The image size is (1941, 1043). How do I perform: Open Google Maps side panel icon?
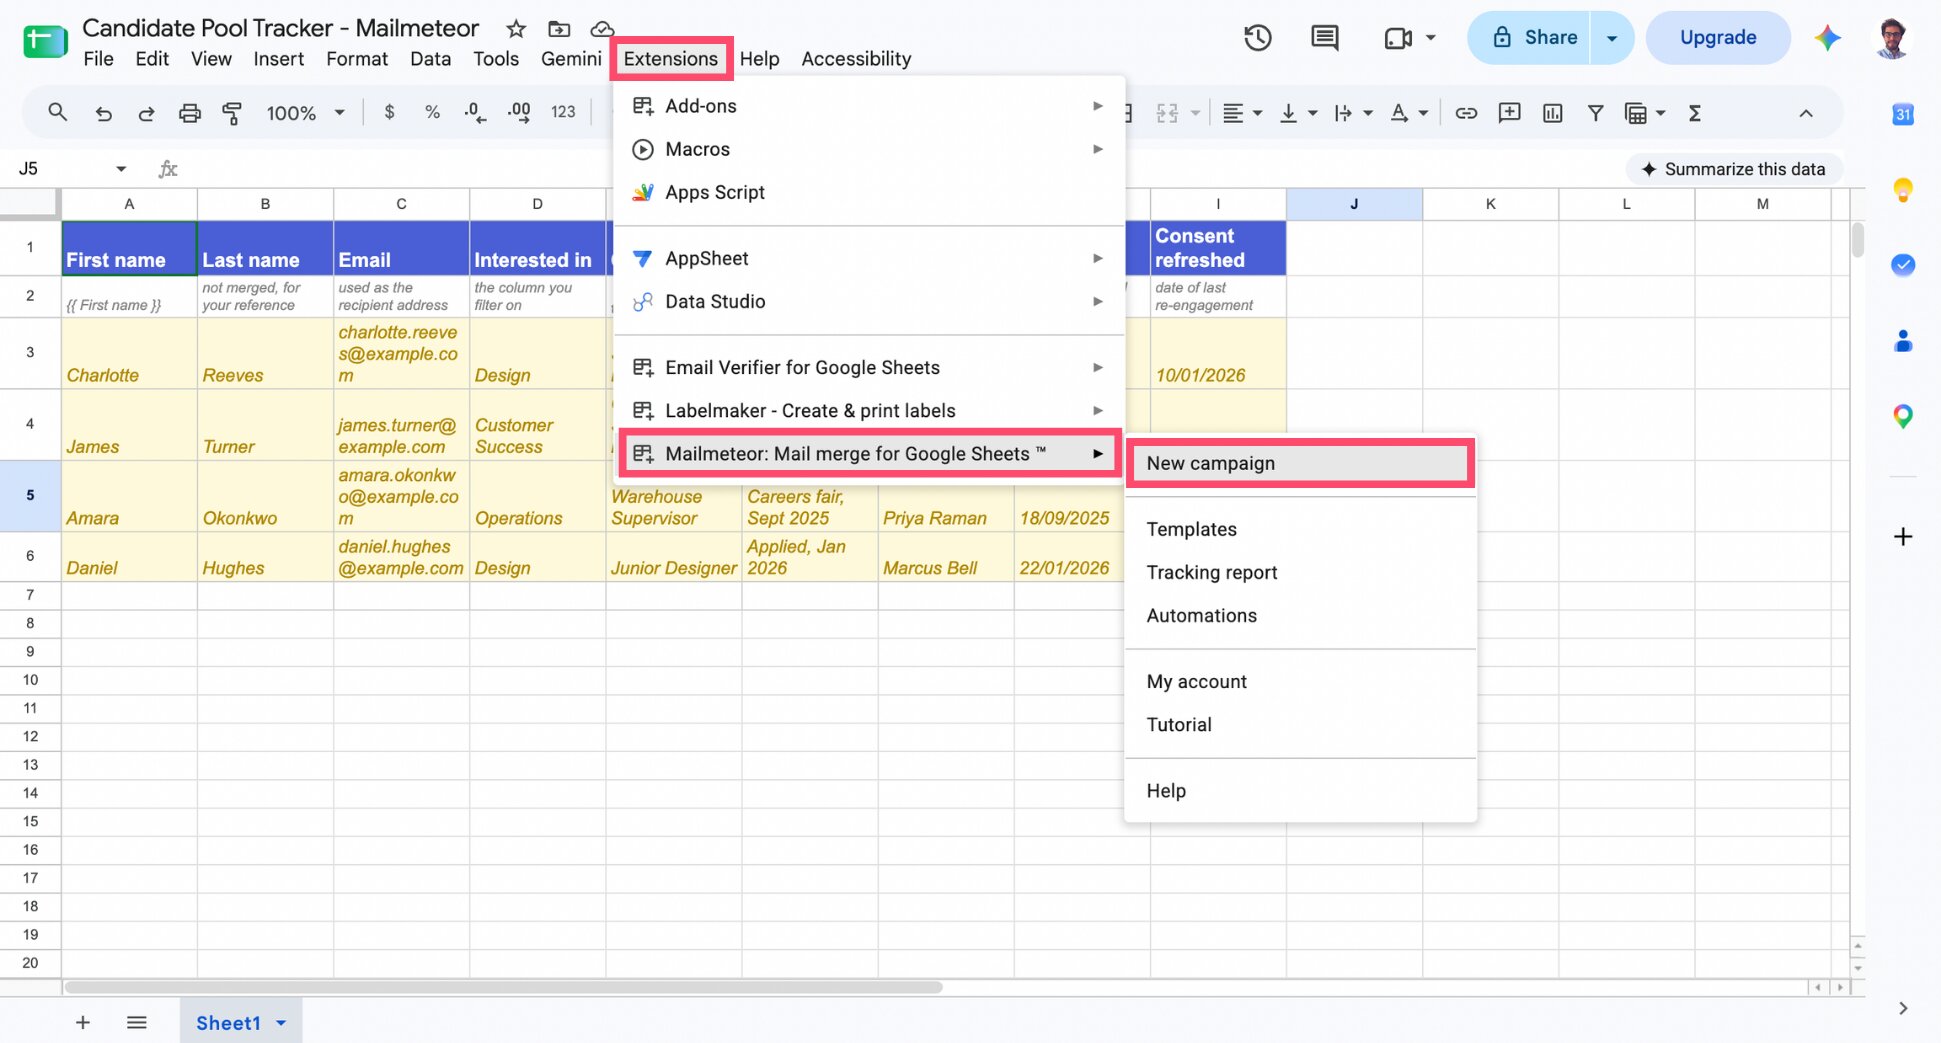pyautogui.click(x=1903, y=416)
